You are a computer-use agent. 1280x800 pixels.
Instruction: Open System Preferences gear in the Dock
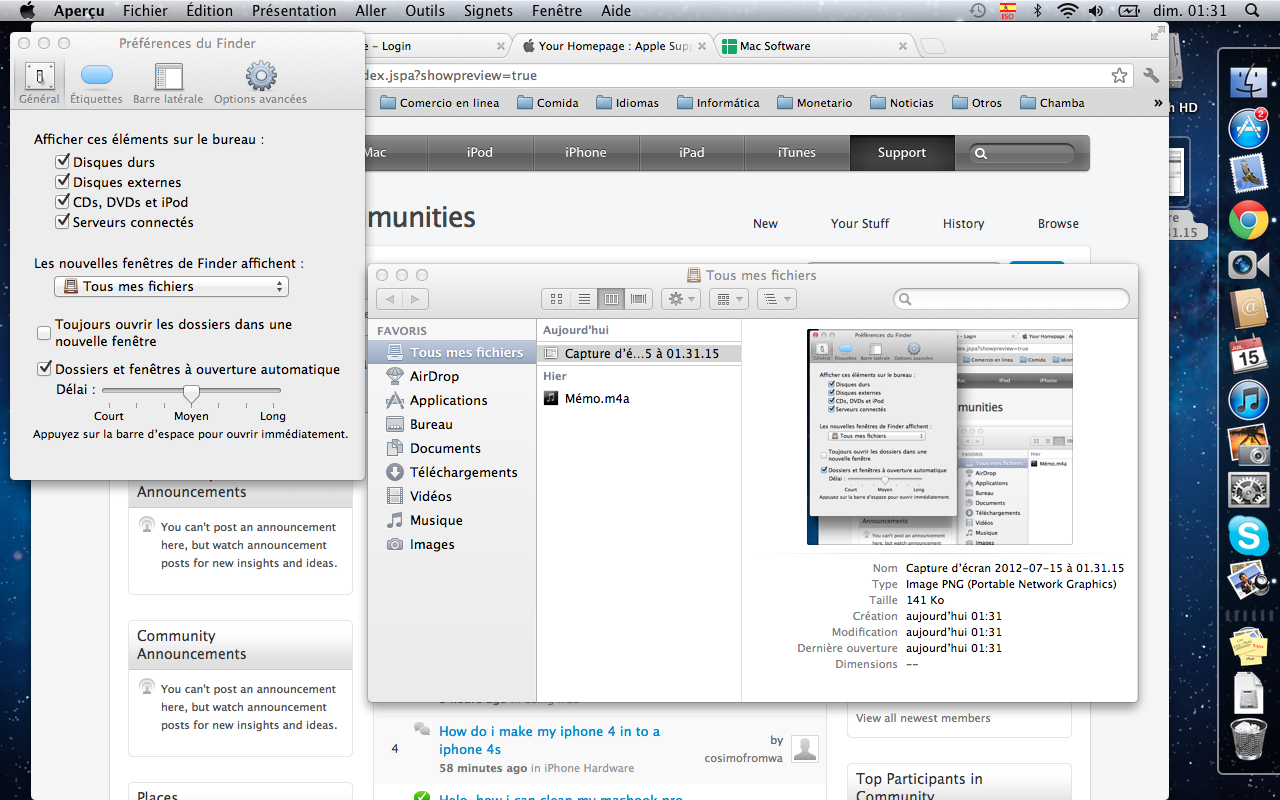pyautogui.click(x=1249, y=491)
